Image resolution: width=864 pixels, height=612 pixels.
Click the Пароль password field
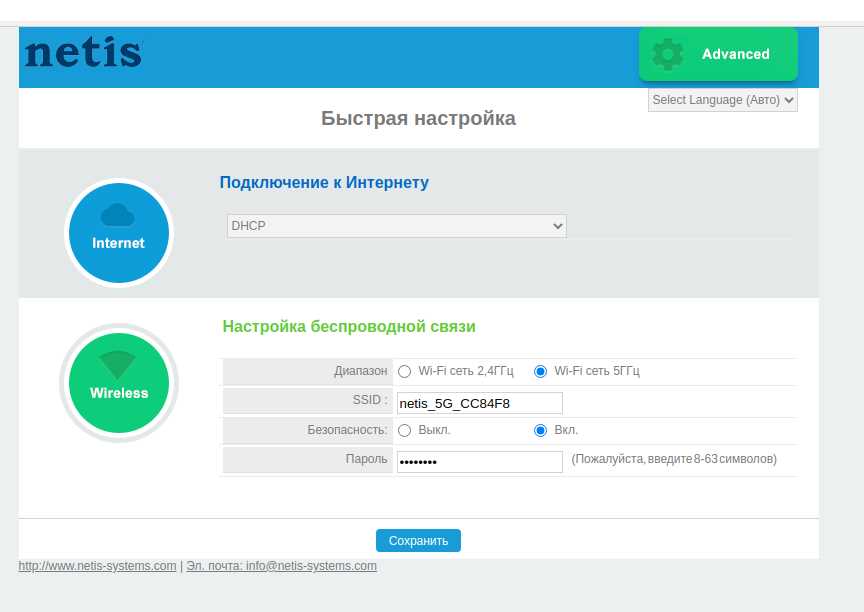pyautogui.click(x=479, y=462)
